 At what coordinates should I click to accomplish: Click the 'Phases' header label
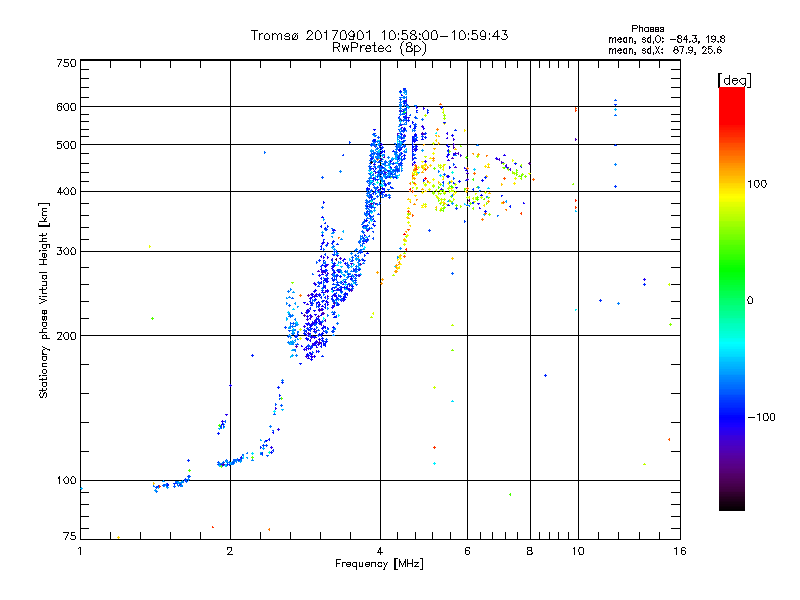click(x=647, y=29)
